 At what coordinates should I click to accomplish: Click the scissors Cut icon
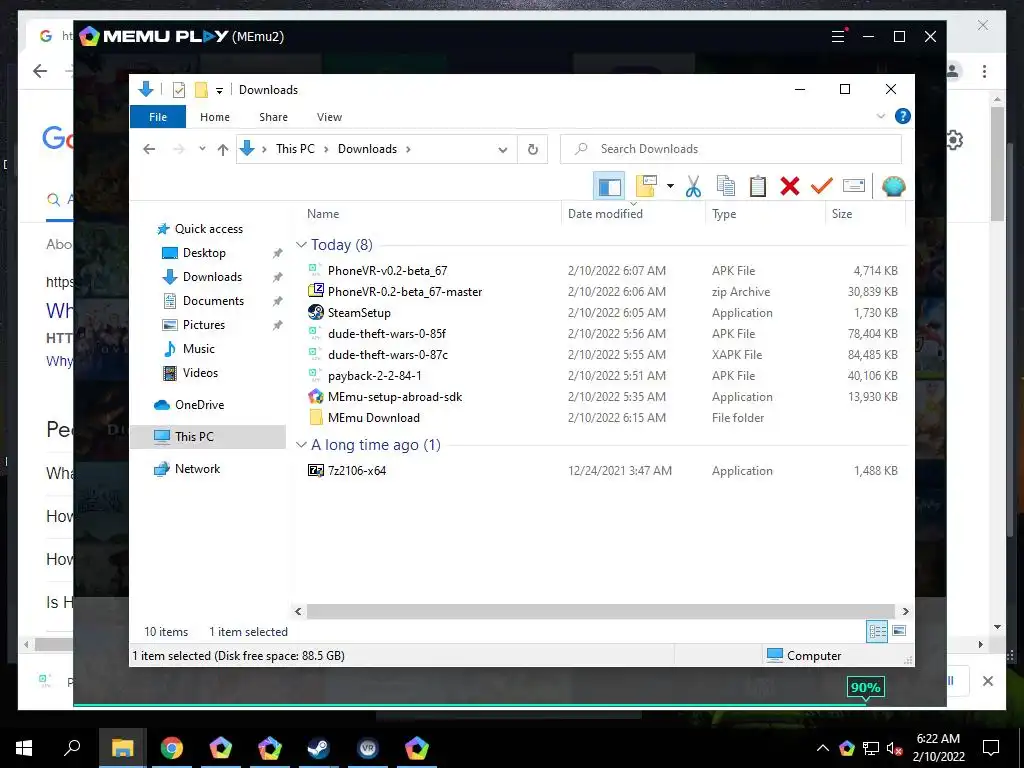[693, 186]
